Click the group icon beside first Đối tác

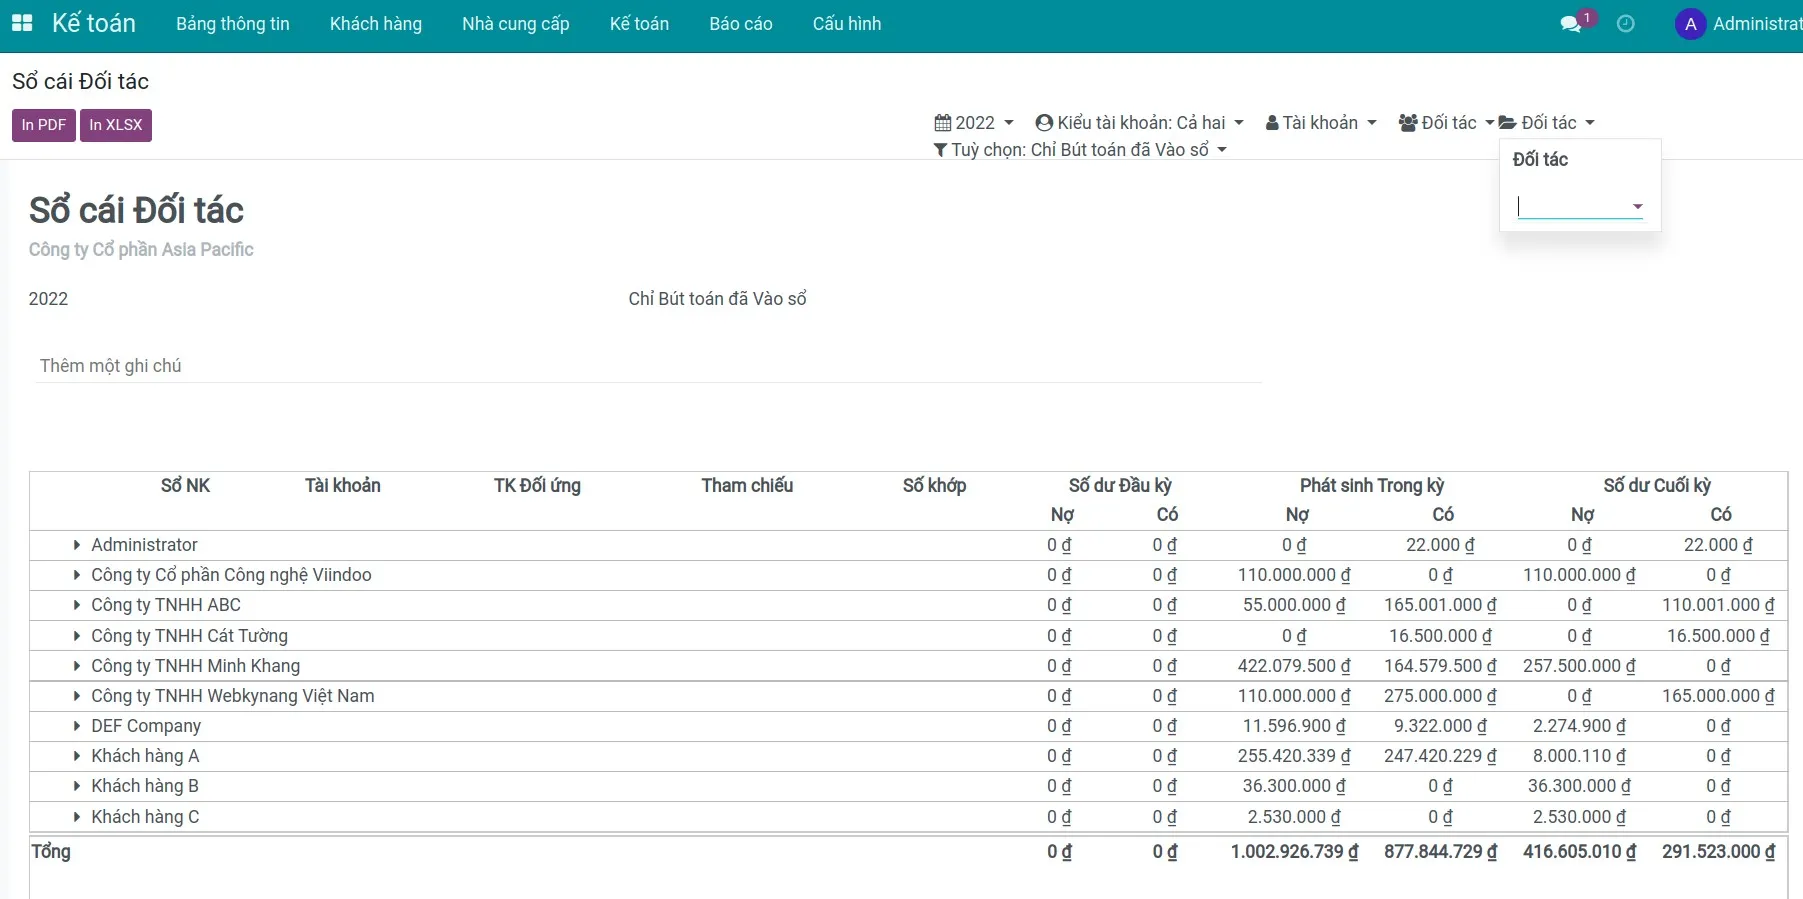[x=1408, y=123]
